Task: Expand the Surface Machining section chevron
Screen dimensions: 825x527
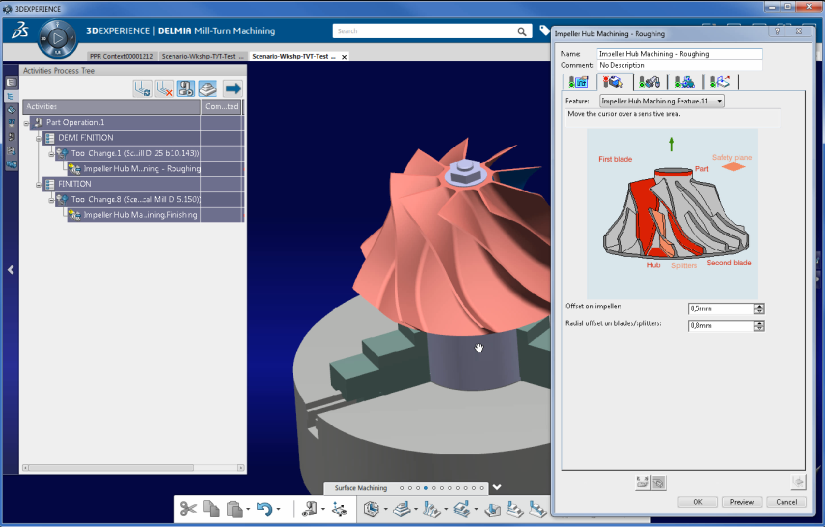Action: pos(497,487)
